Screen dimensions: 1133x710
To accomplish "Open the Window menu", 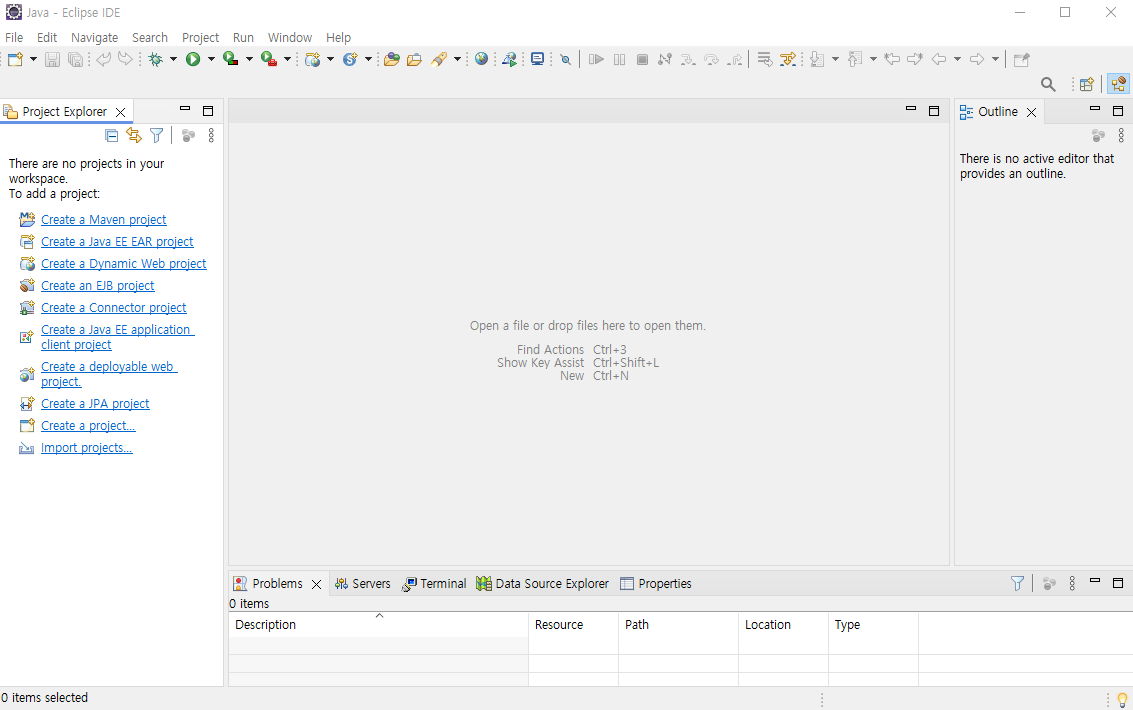I will [x=290, y=38].
